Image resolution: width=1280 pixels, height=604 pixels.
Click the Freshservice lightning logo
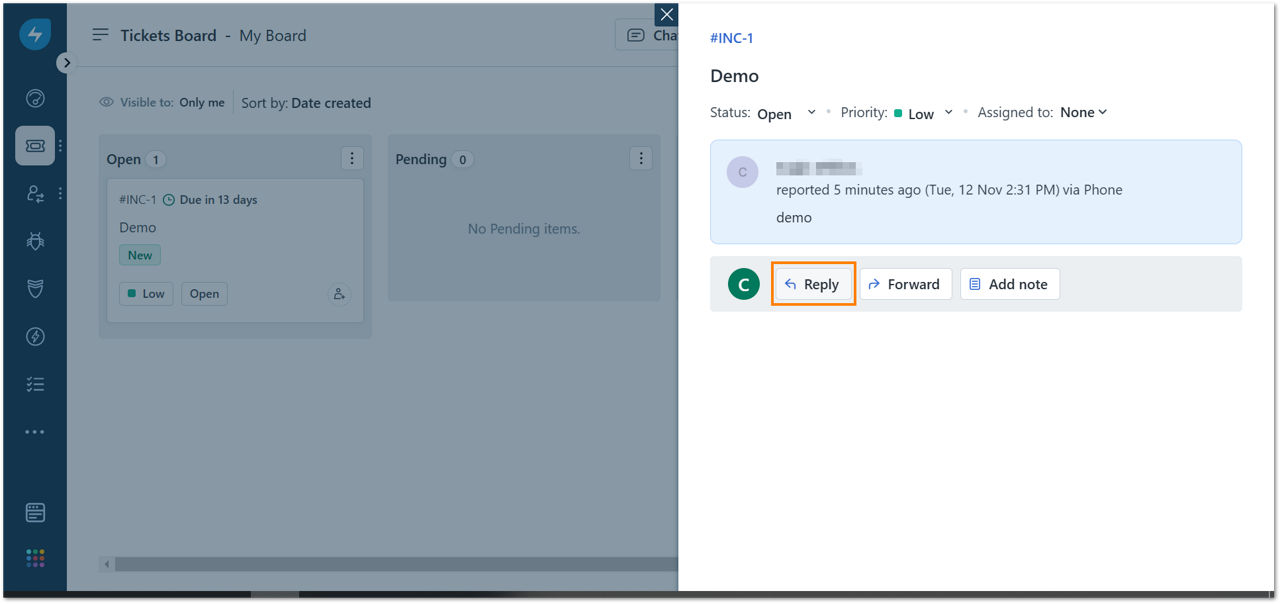point(35,35)
